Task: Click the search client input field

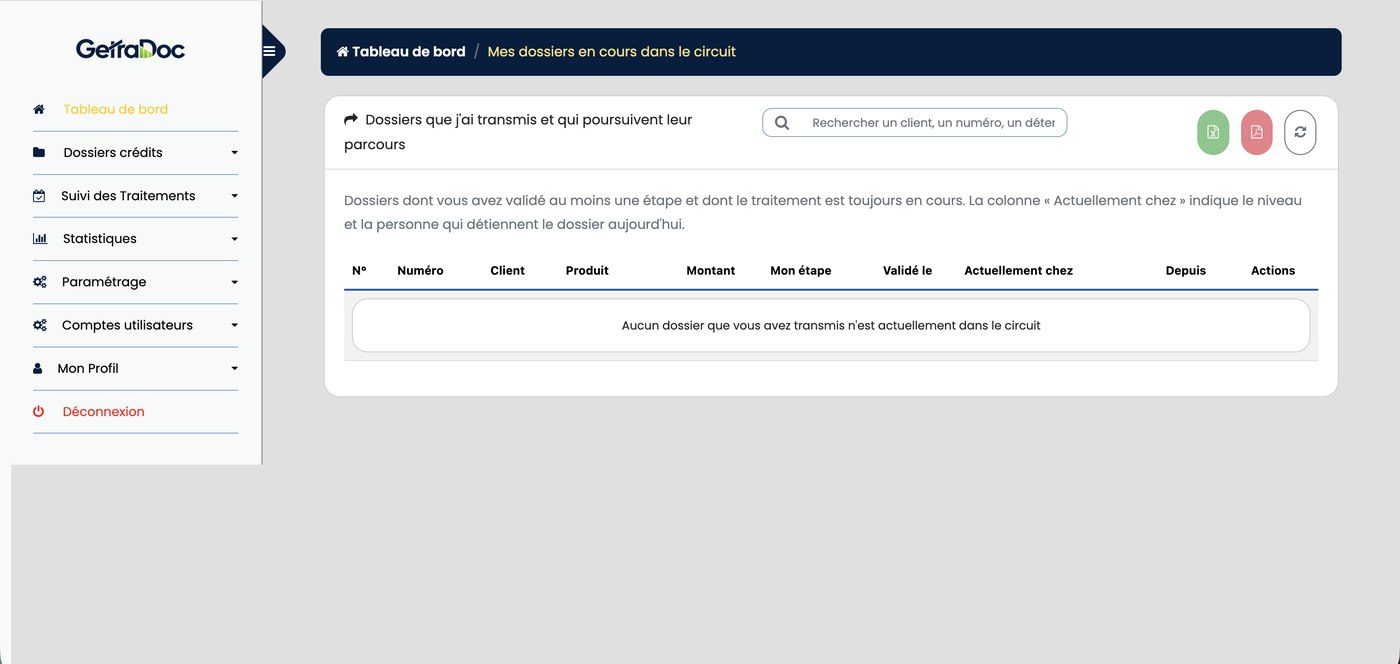Action: (x=914, y=123)
